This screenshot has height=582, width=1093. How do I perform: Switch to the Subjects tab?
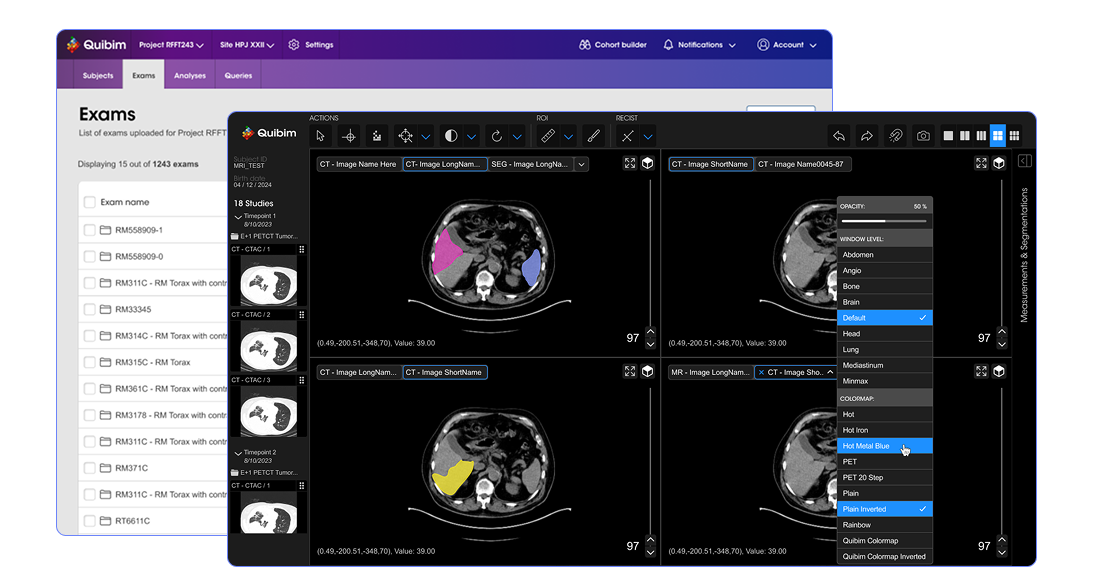(x=98, y=75)
